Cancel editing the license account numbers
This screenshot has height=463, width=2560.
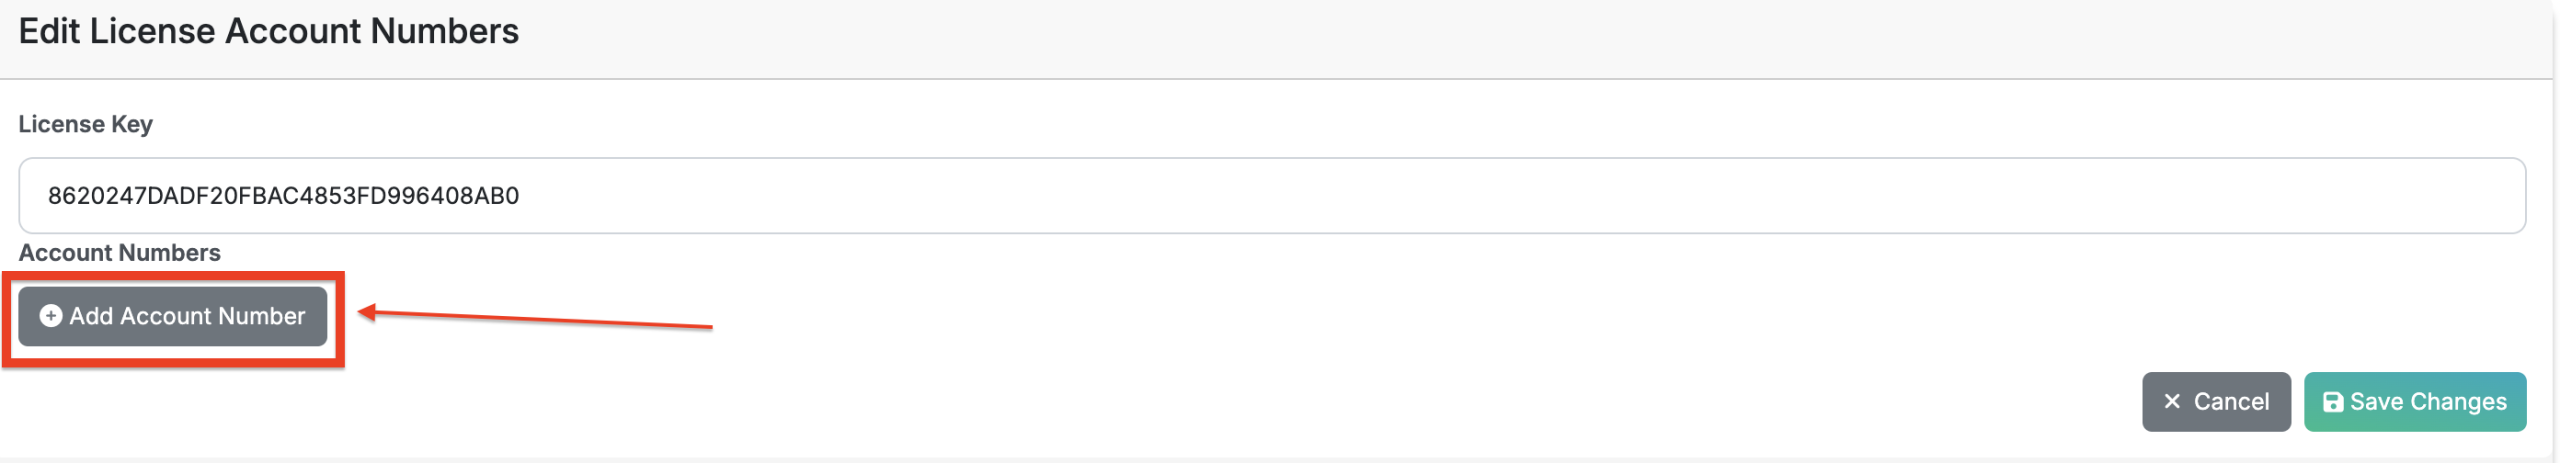(2215, 402)
